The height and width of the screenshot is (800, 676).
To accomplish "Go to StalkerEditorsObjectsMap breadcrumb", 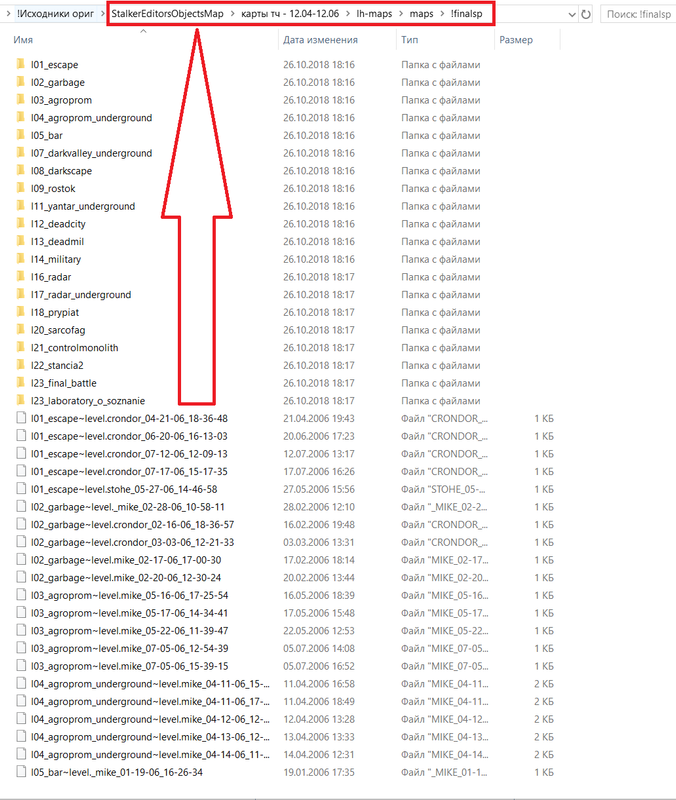I will (x=167, y=14).
